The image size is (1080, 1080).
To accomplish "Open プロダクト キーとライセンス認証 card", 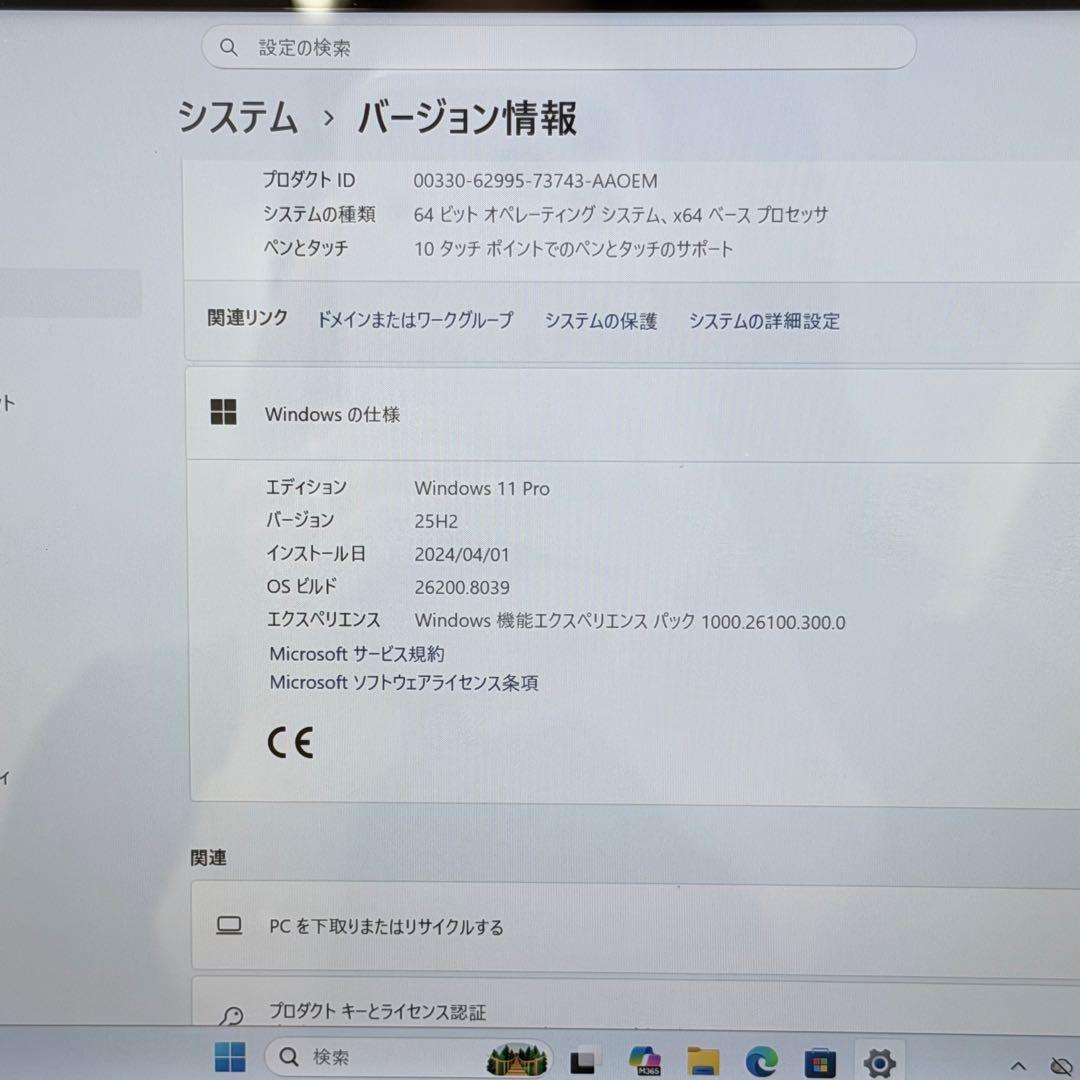I will tap(635, 1002).
